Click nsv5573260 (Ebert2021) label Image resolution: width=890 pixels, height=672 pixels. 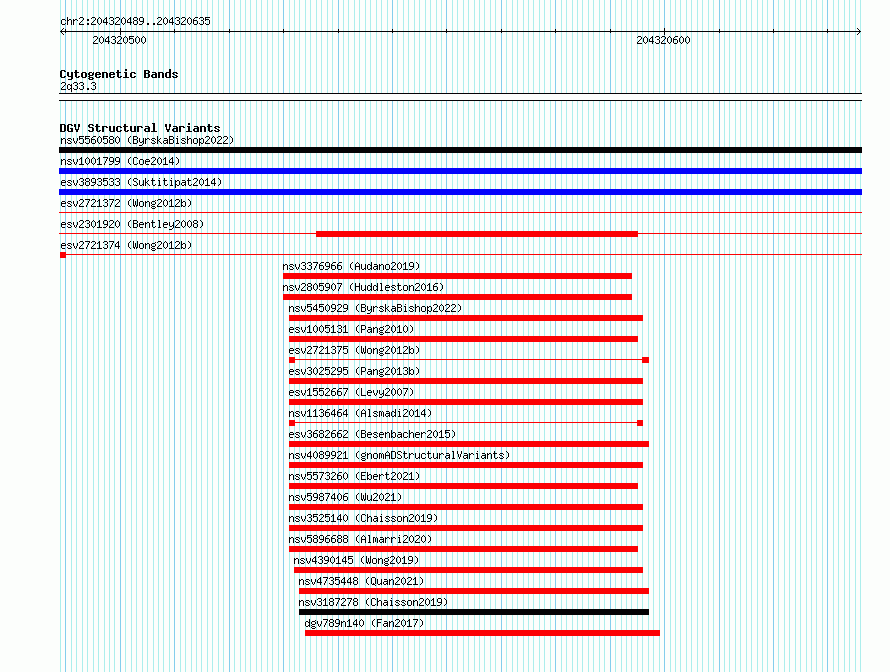(354, 476)
